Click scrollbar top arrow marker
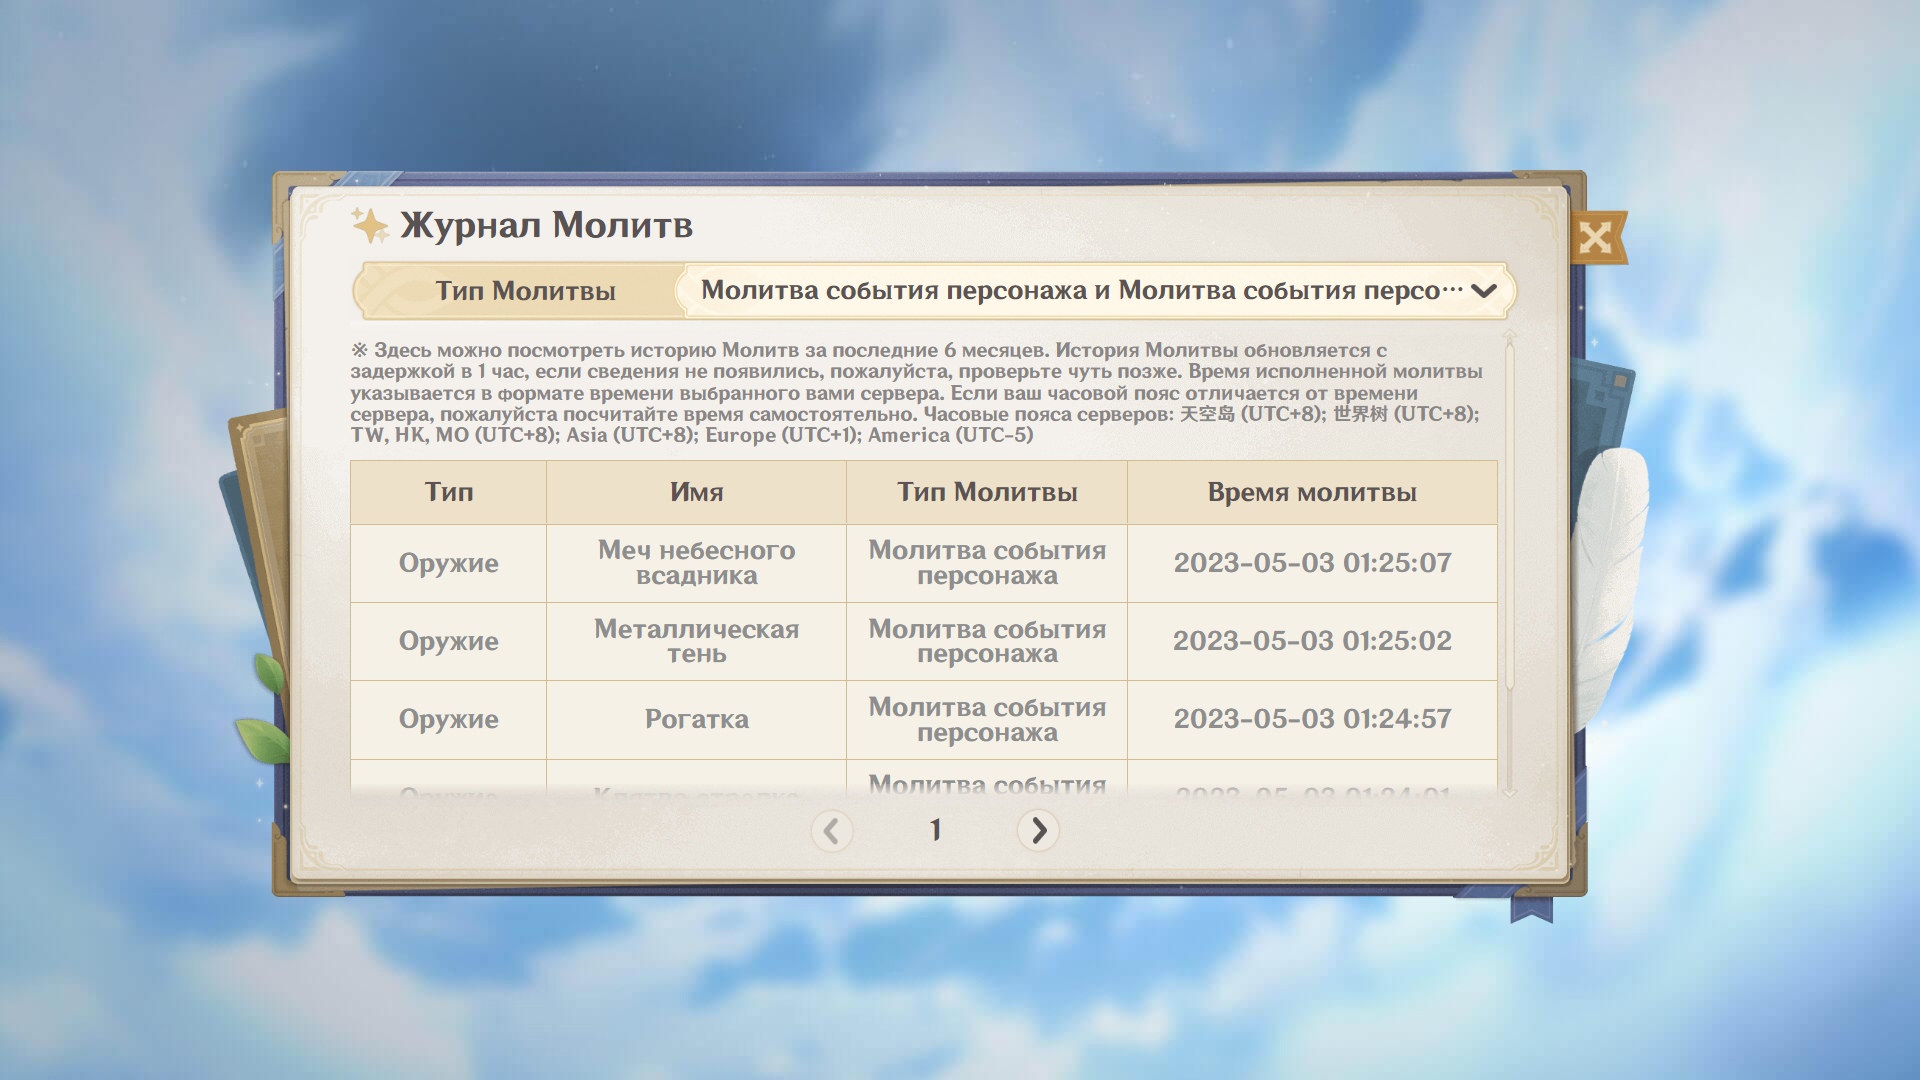1920x1080 pixels. pos(1510,335)
